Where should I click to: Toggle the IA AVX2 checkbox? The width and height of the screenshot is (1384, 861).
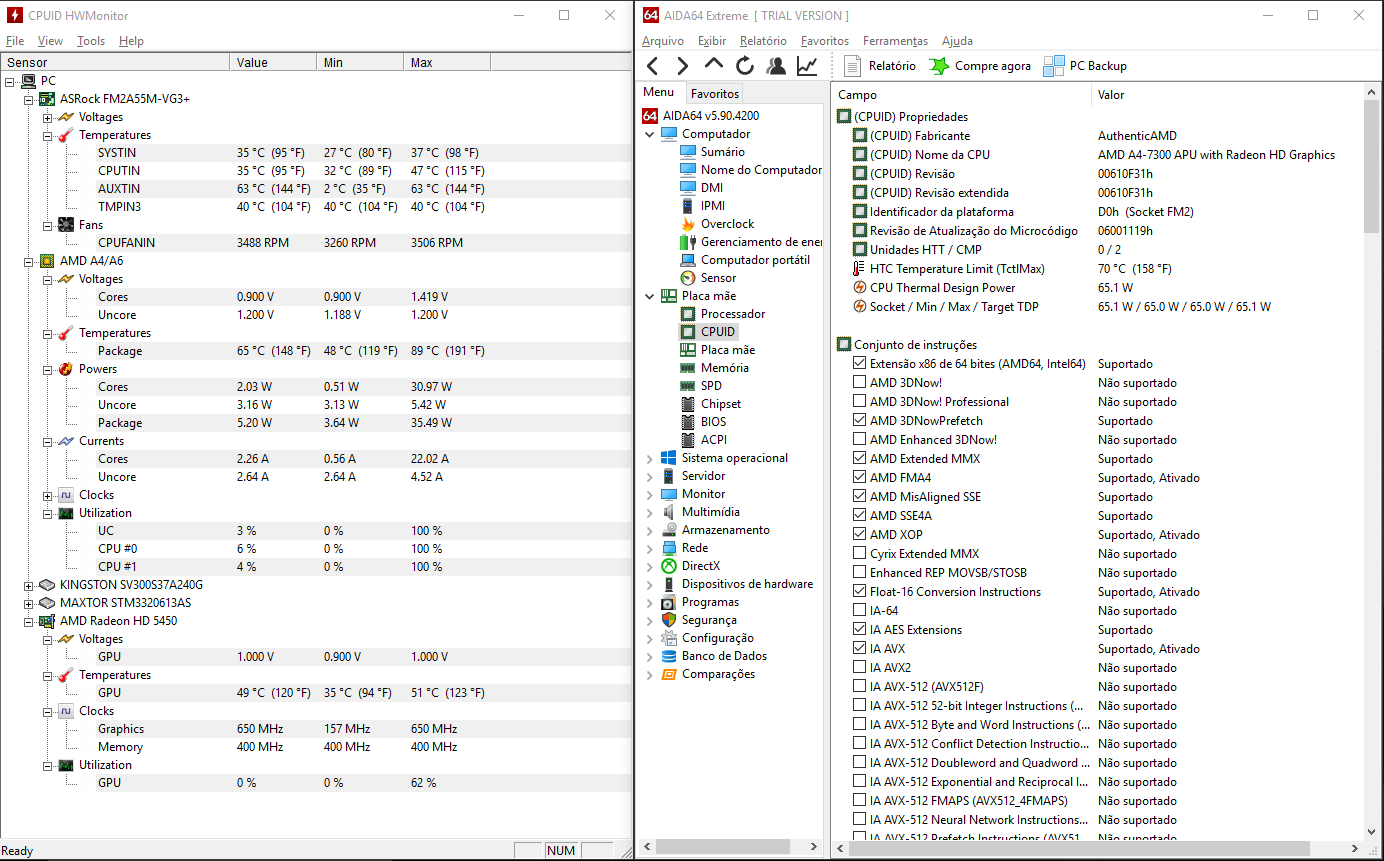860,667
